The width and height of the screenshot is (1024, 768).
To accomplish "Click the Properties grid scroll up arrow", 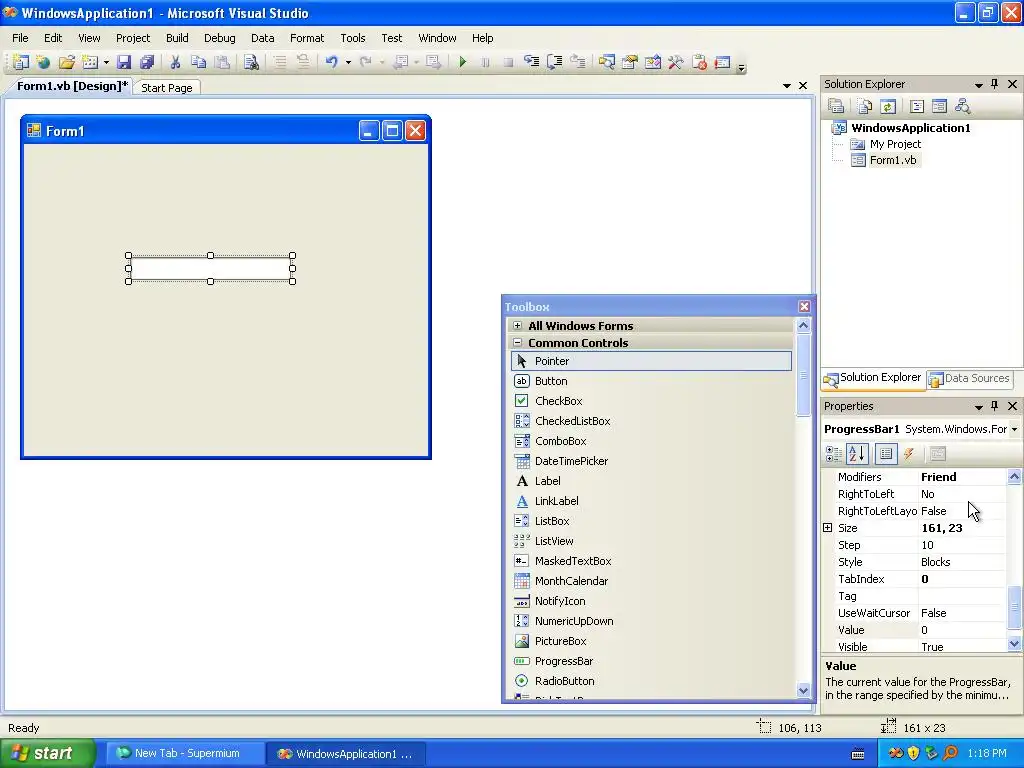I will coord(1014,477).
